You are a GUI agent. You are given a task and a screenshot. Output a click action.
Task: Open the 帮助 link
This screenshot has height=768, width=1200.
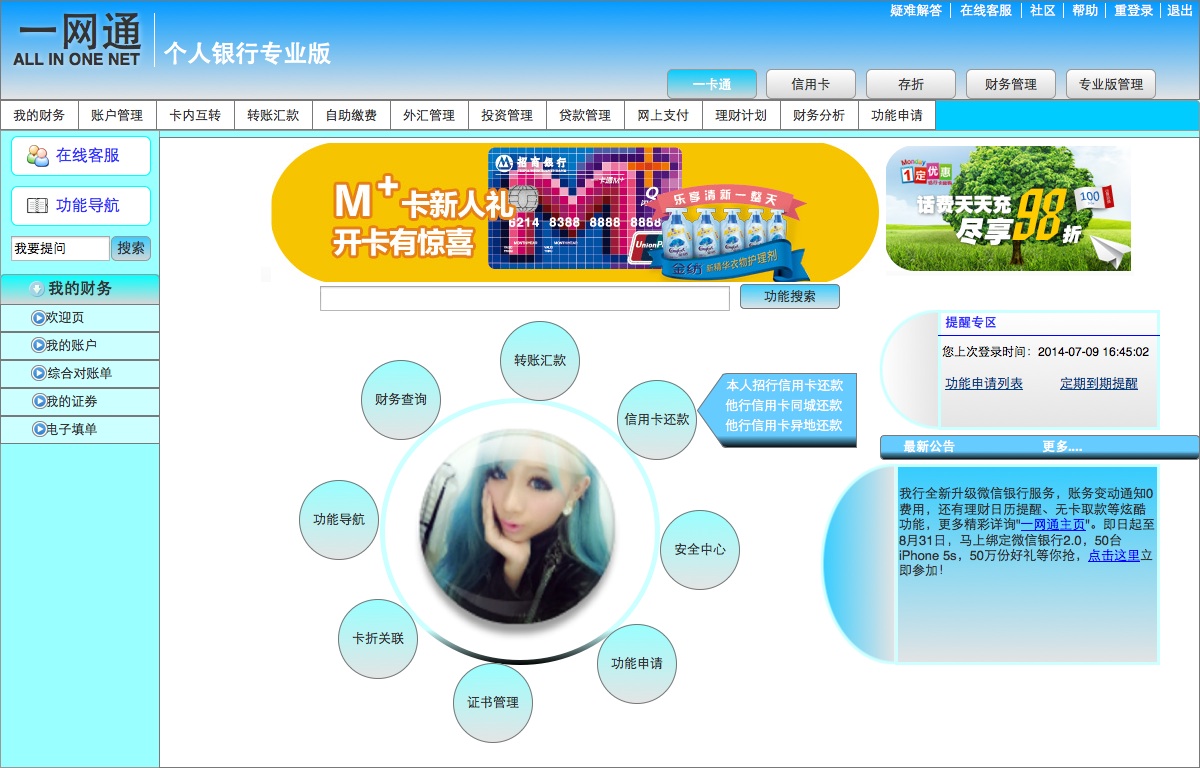[x=1085, y=10]
